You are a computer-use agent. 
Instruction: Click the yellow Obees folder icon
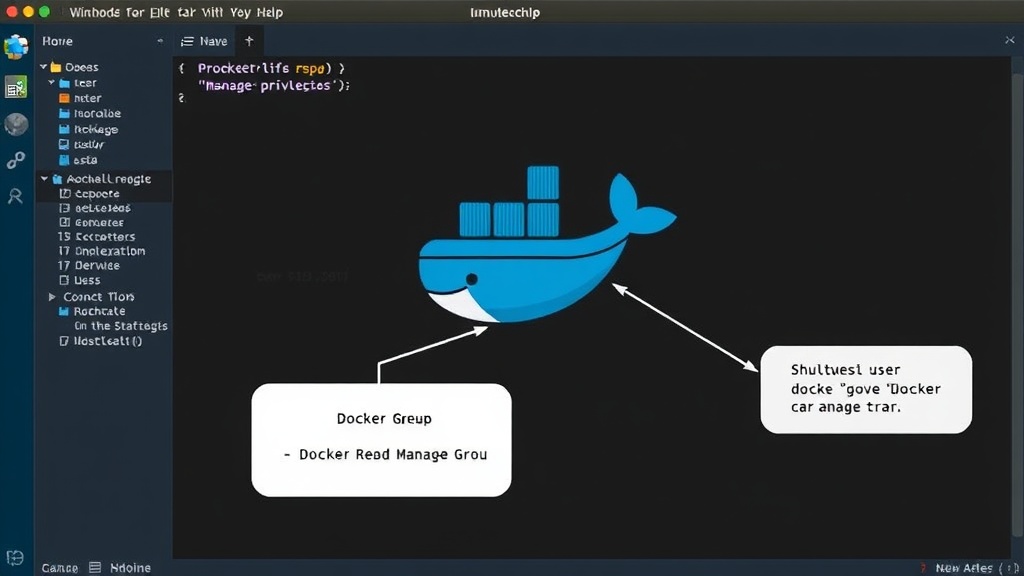pyautogui.click(x=56, y=67)
